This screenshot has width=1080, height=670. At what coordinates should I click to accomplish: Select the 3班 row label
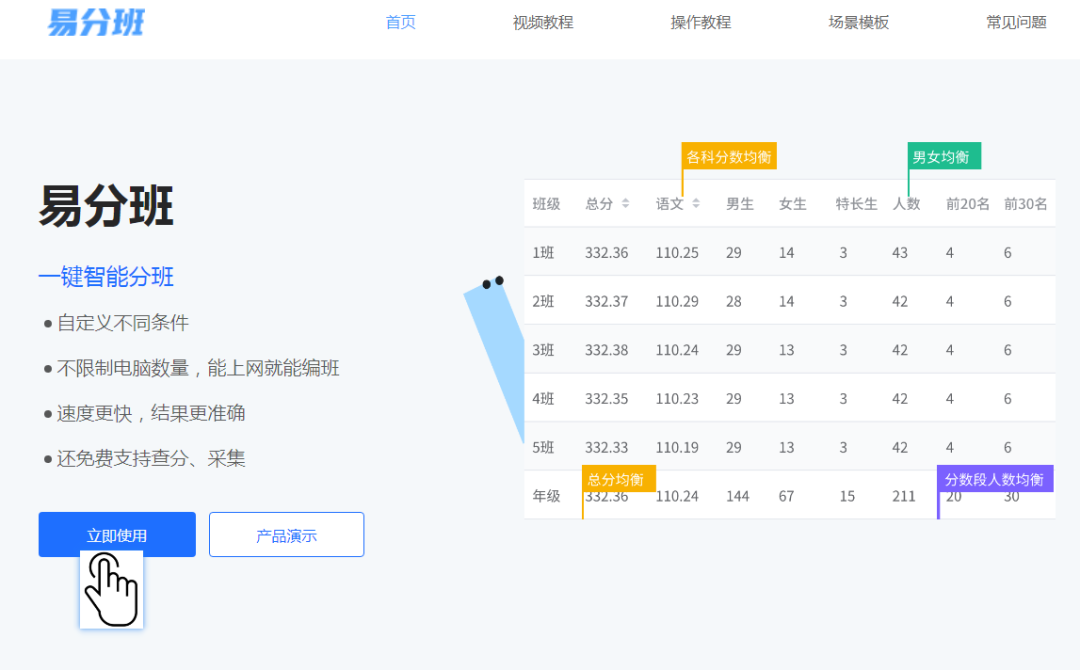(543, 350)
